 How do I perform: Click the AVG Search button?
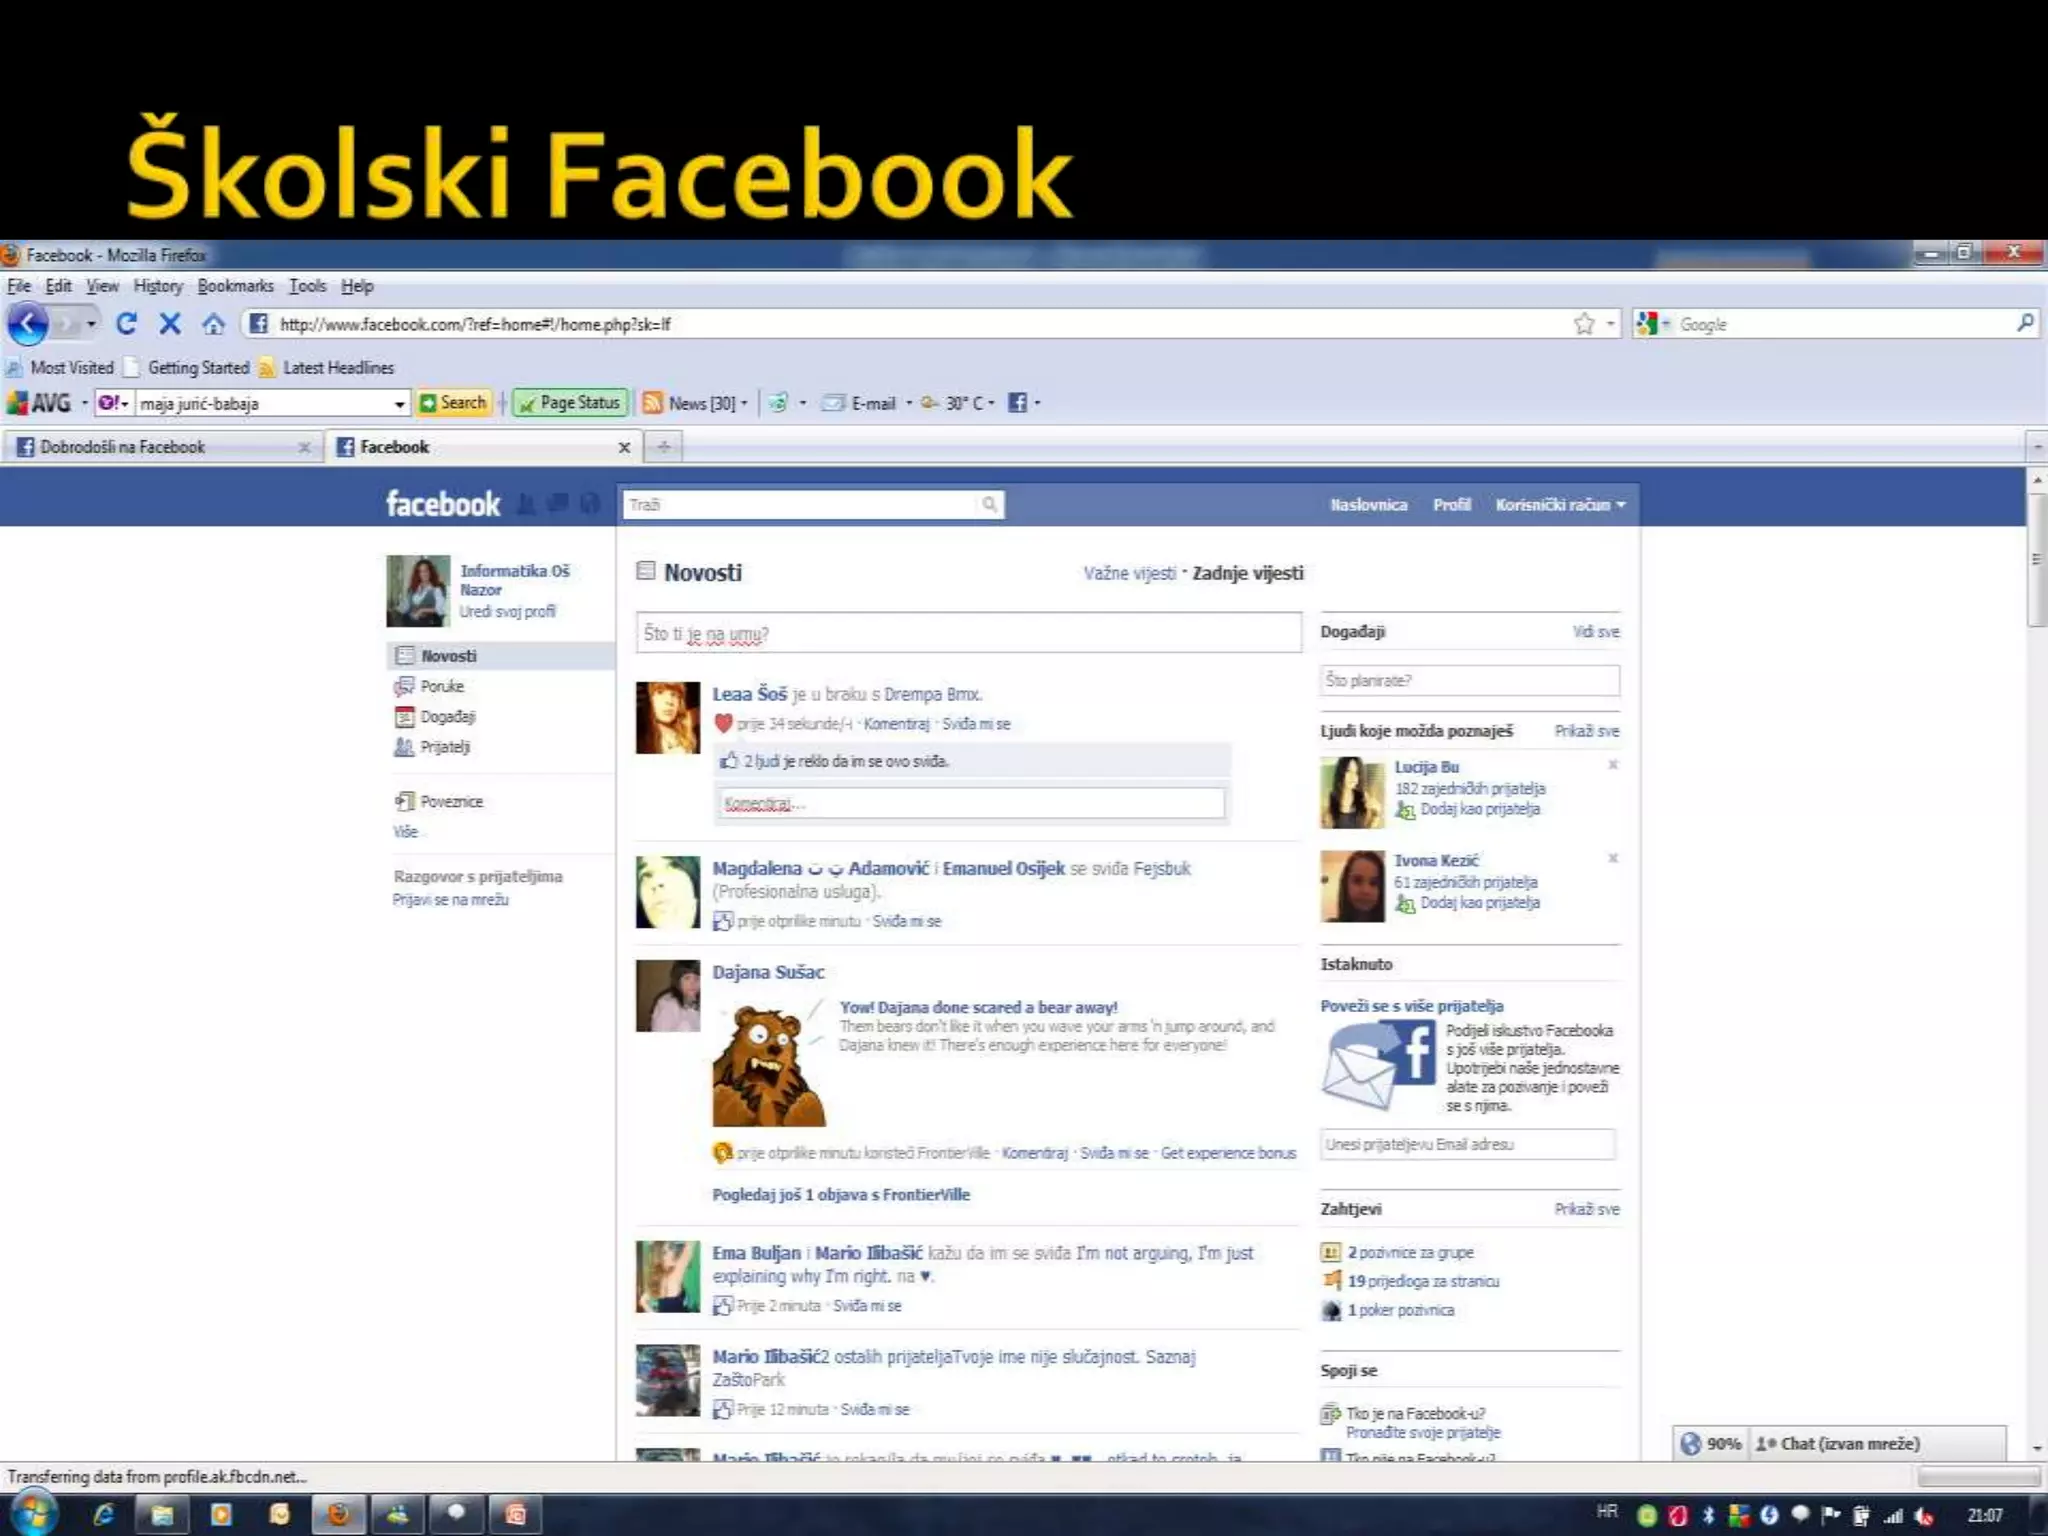tap(454, 403)
